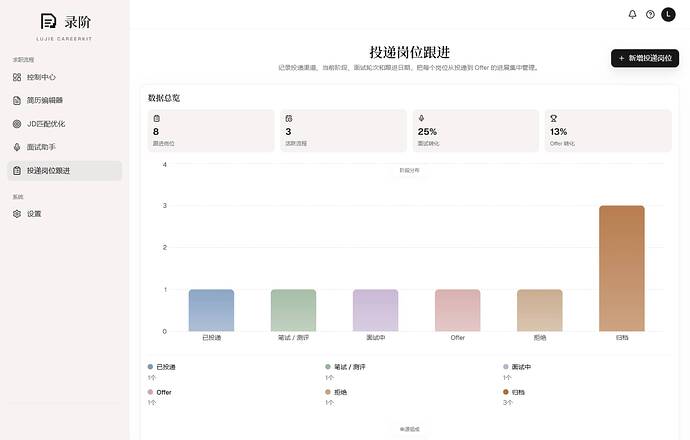
Task: Open the help question-mark icon
Action: (650, 15)
